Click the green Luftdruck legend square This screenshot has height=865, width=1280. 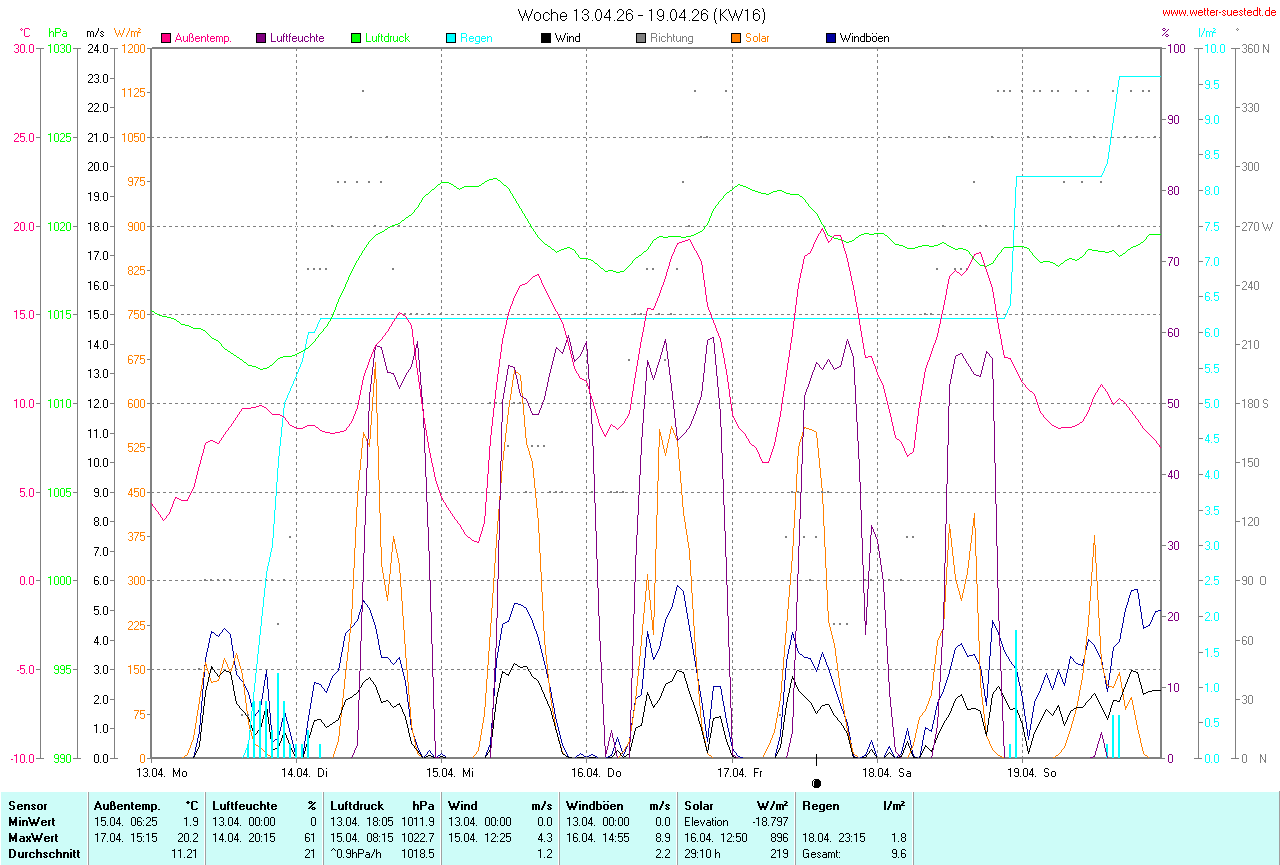tap(356, 39)
